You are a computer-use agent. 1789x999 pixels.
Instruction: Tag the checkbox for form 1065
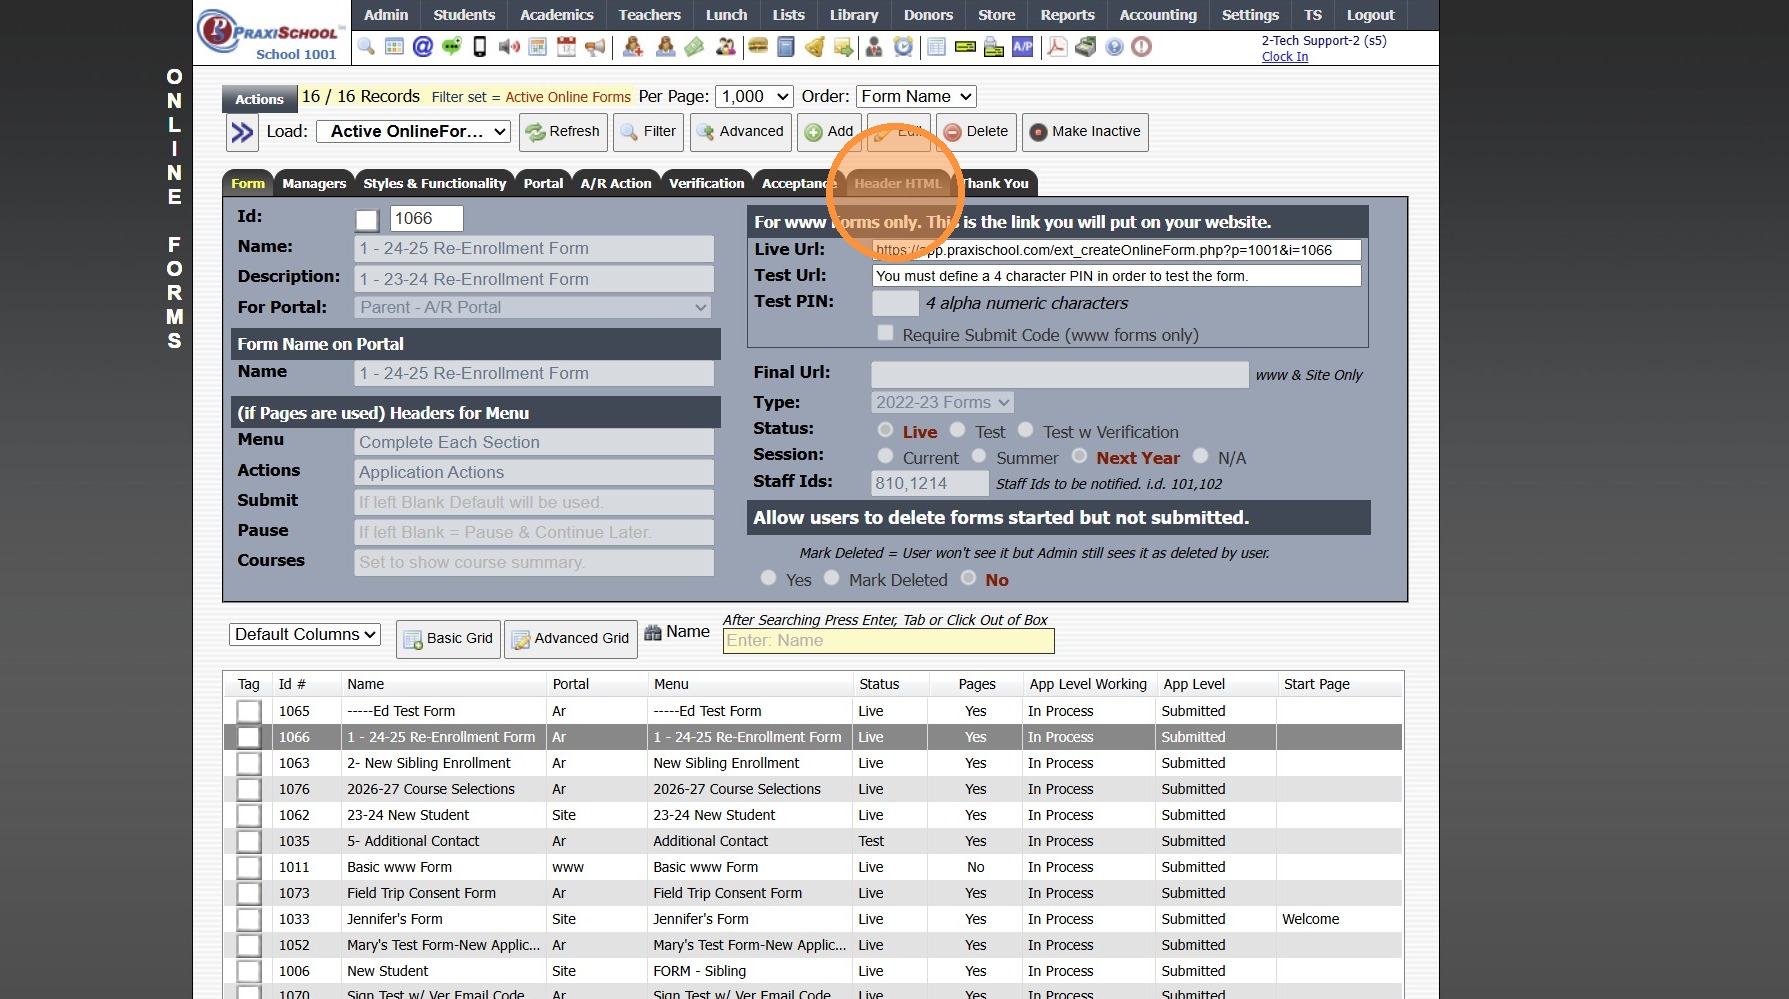[x=248, y=710]
